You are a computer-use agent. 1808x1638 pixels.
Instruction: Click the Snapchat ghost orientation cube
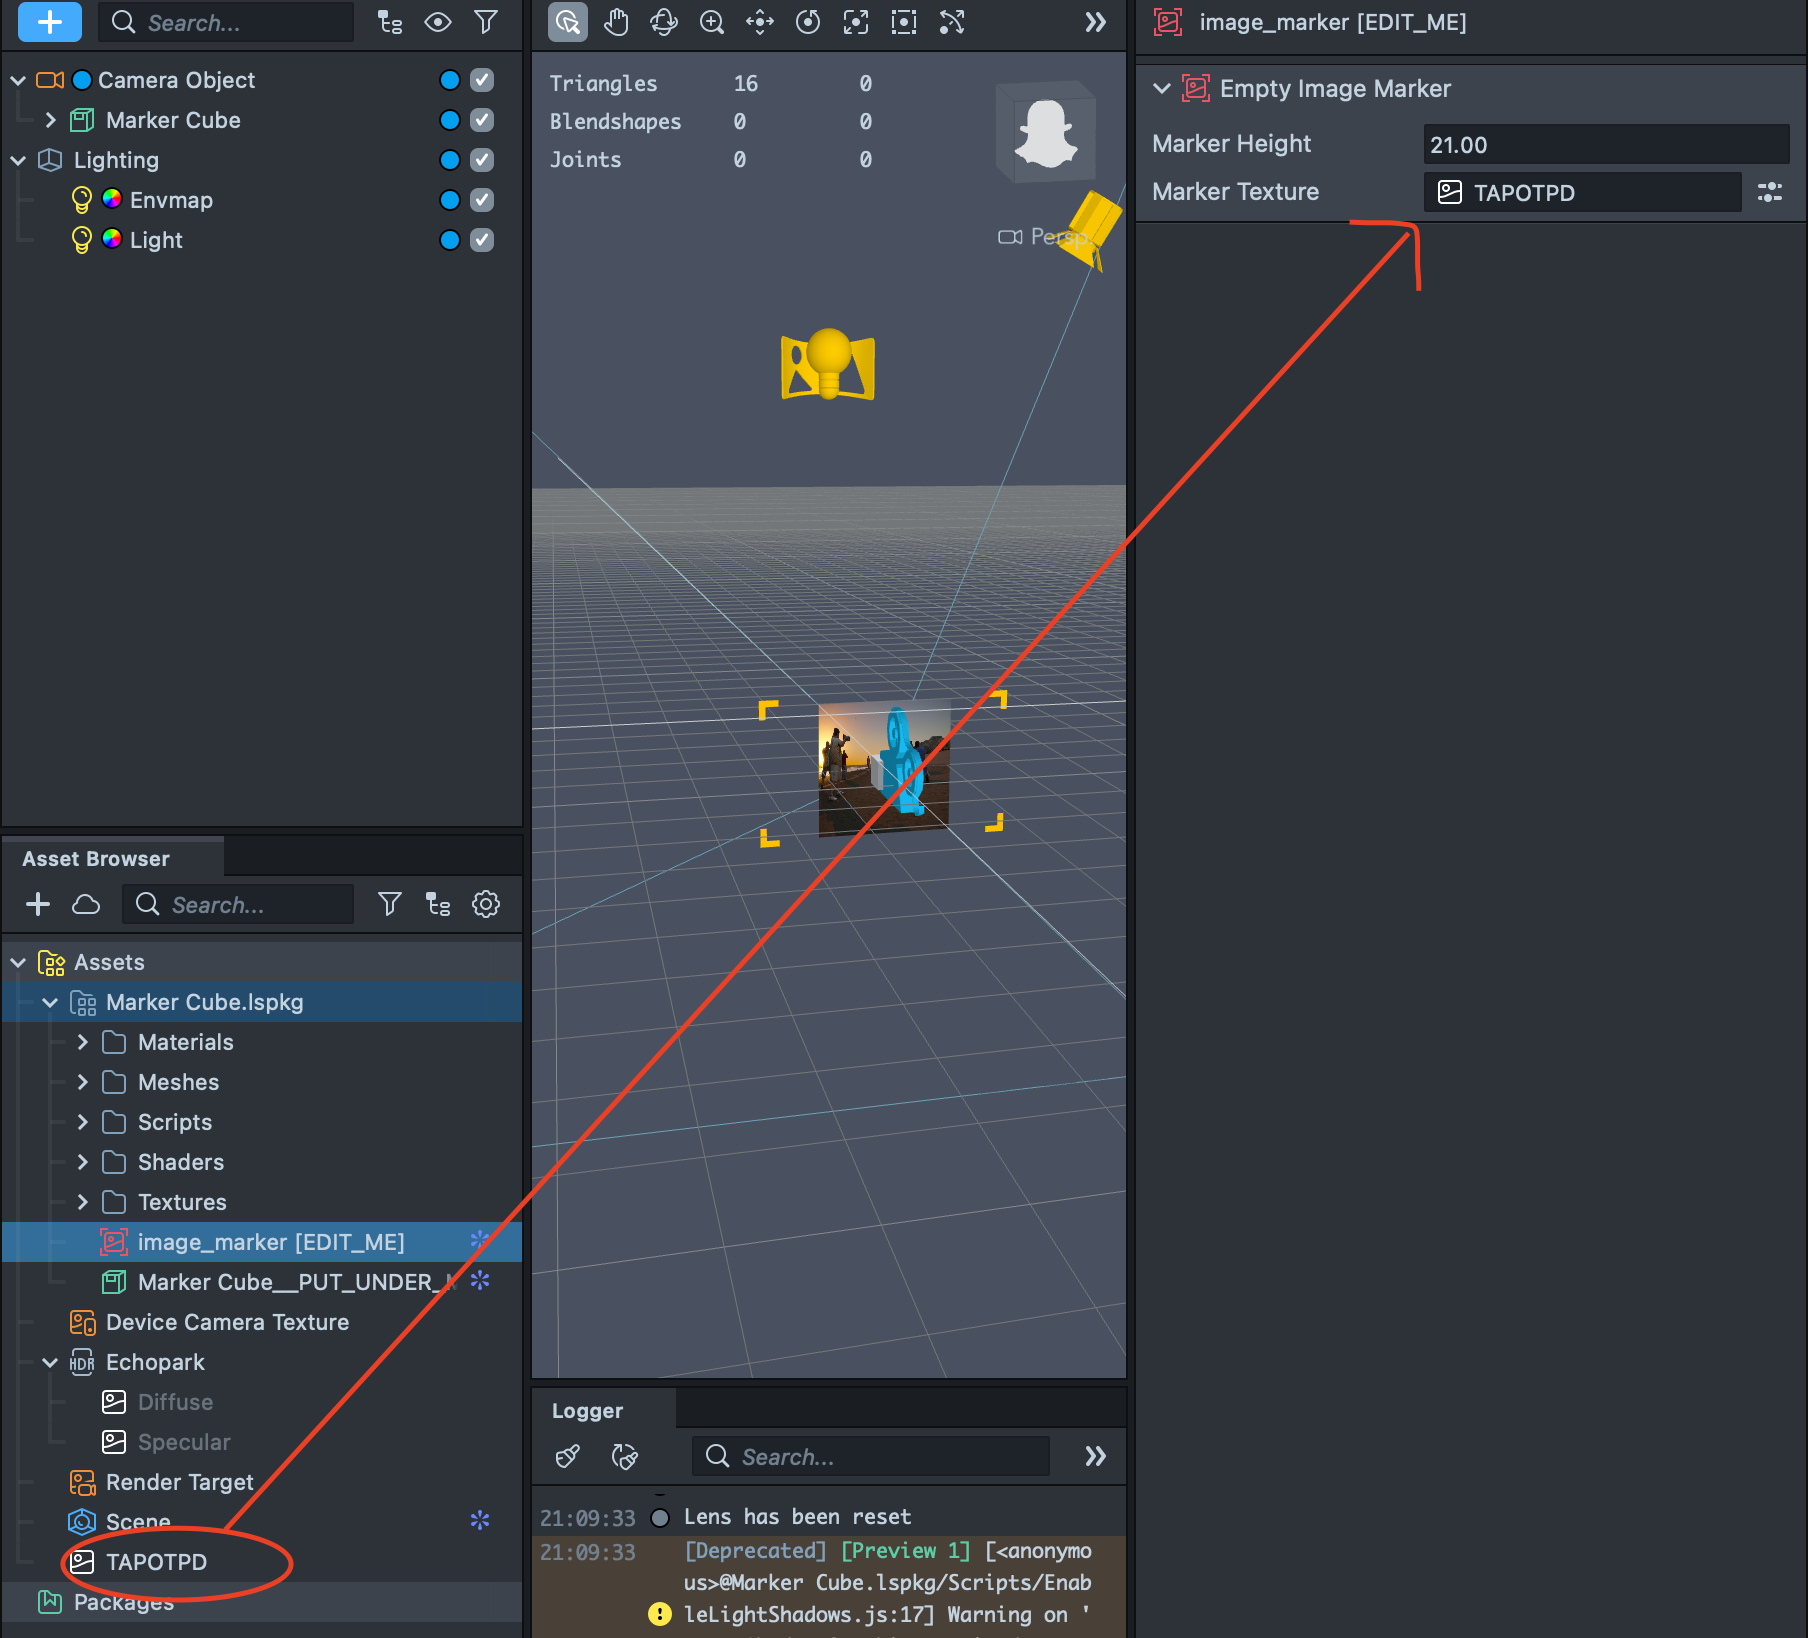1046,133
